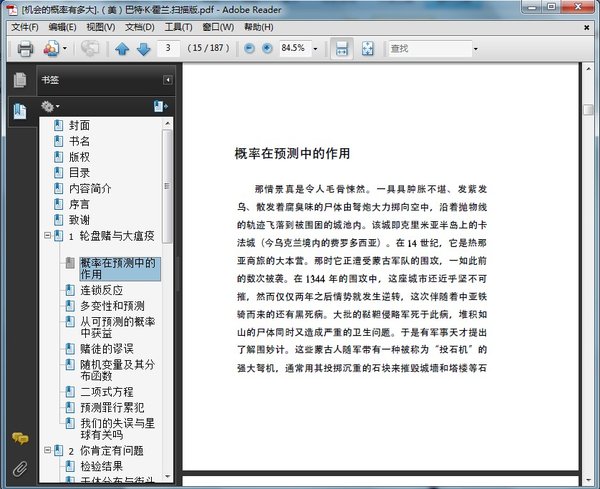Click bookmarks list scroll down arrow
Image resolution: width=600 pixels, height=489 pixels.
[x=167, y=476]
